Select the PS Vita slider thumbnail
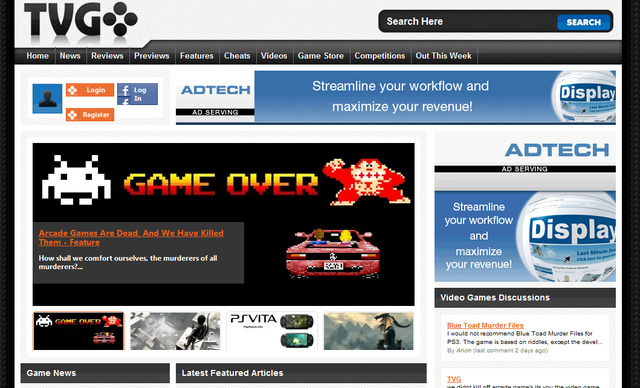The image size is (640, 388). [272, 331]
